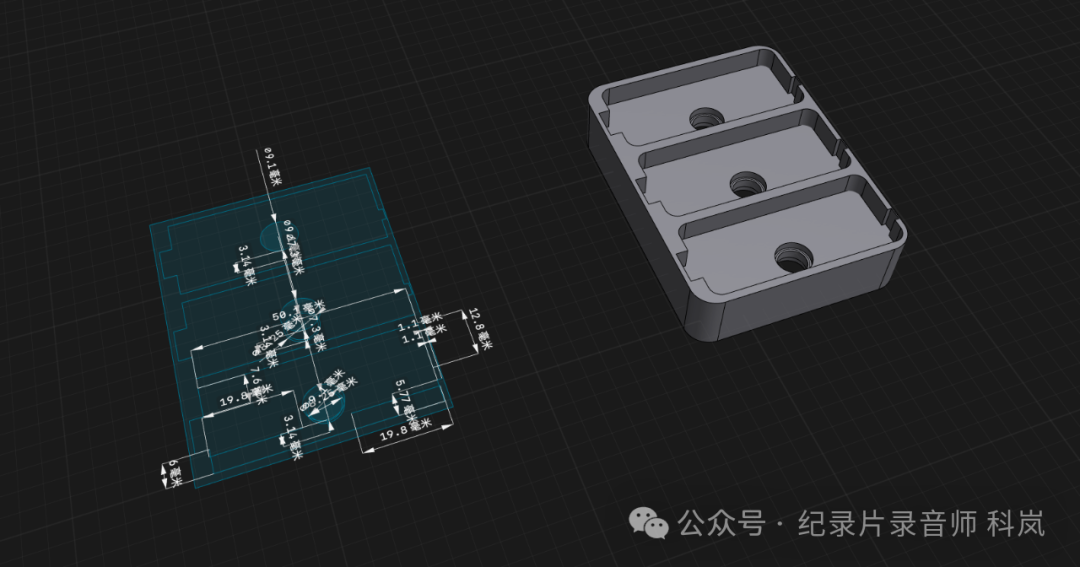Click the countersunk hole in the middle tray pocket
The width and height of the screenshot is (1080, 567).
point(747,184)
